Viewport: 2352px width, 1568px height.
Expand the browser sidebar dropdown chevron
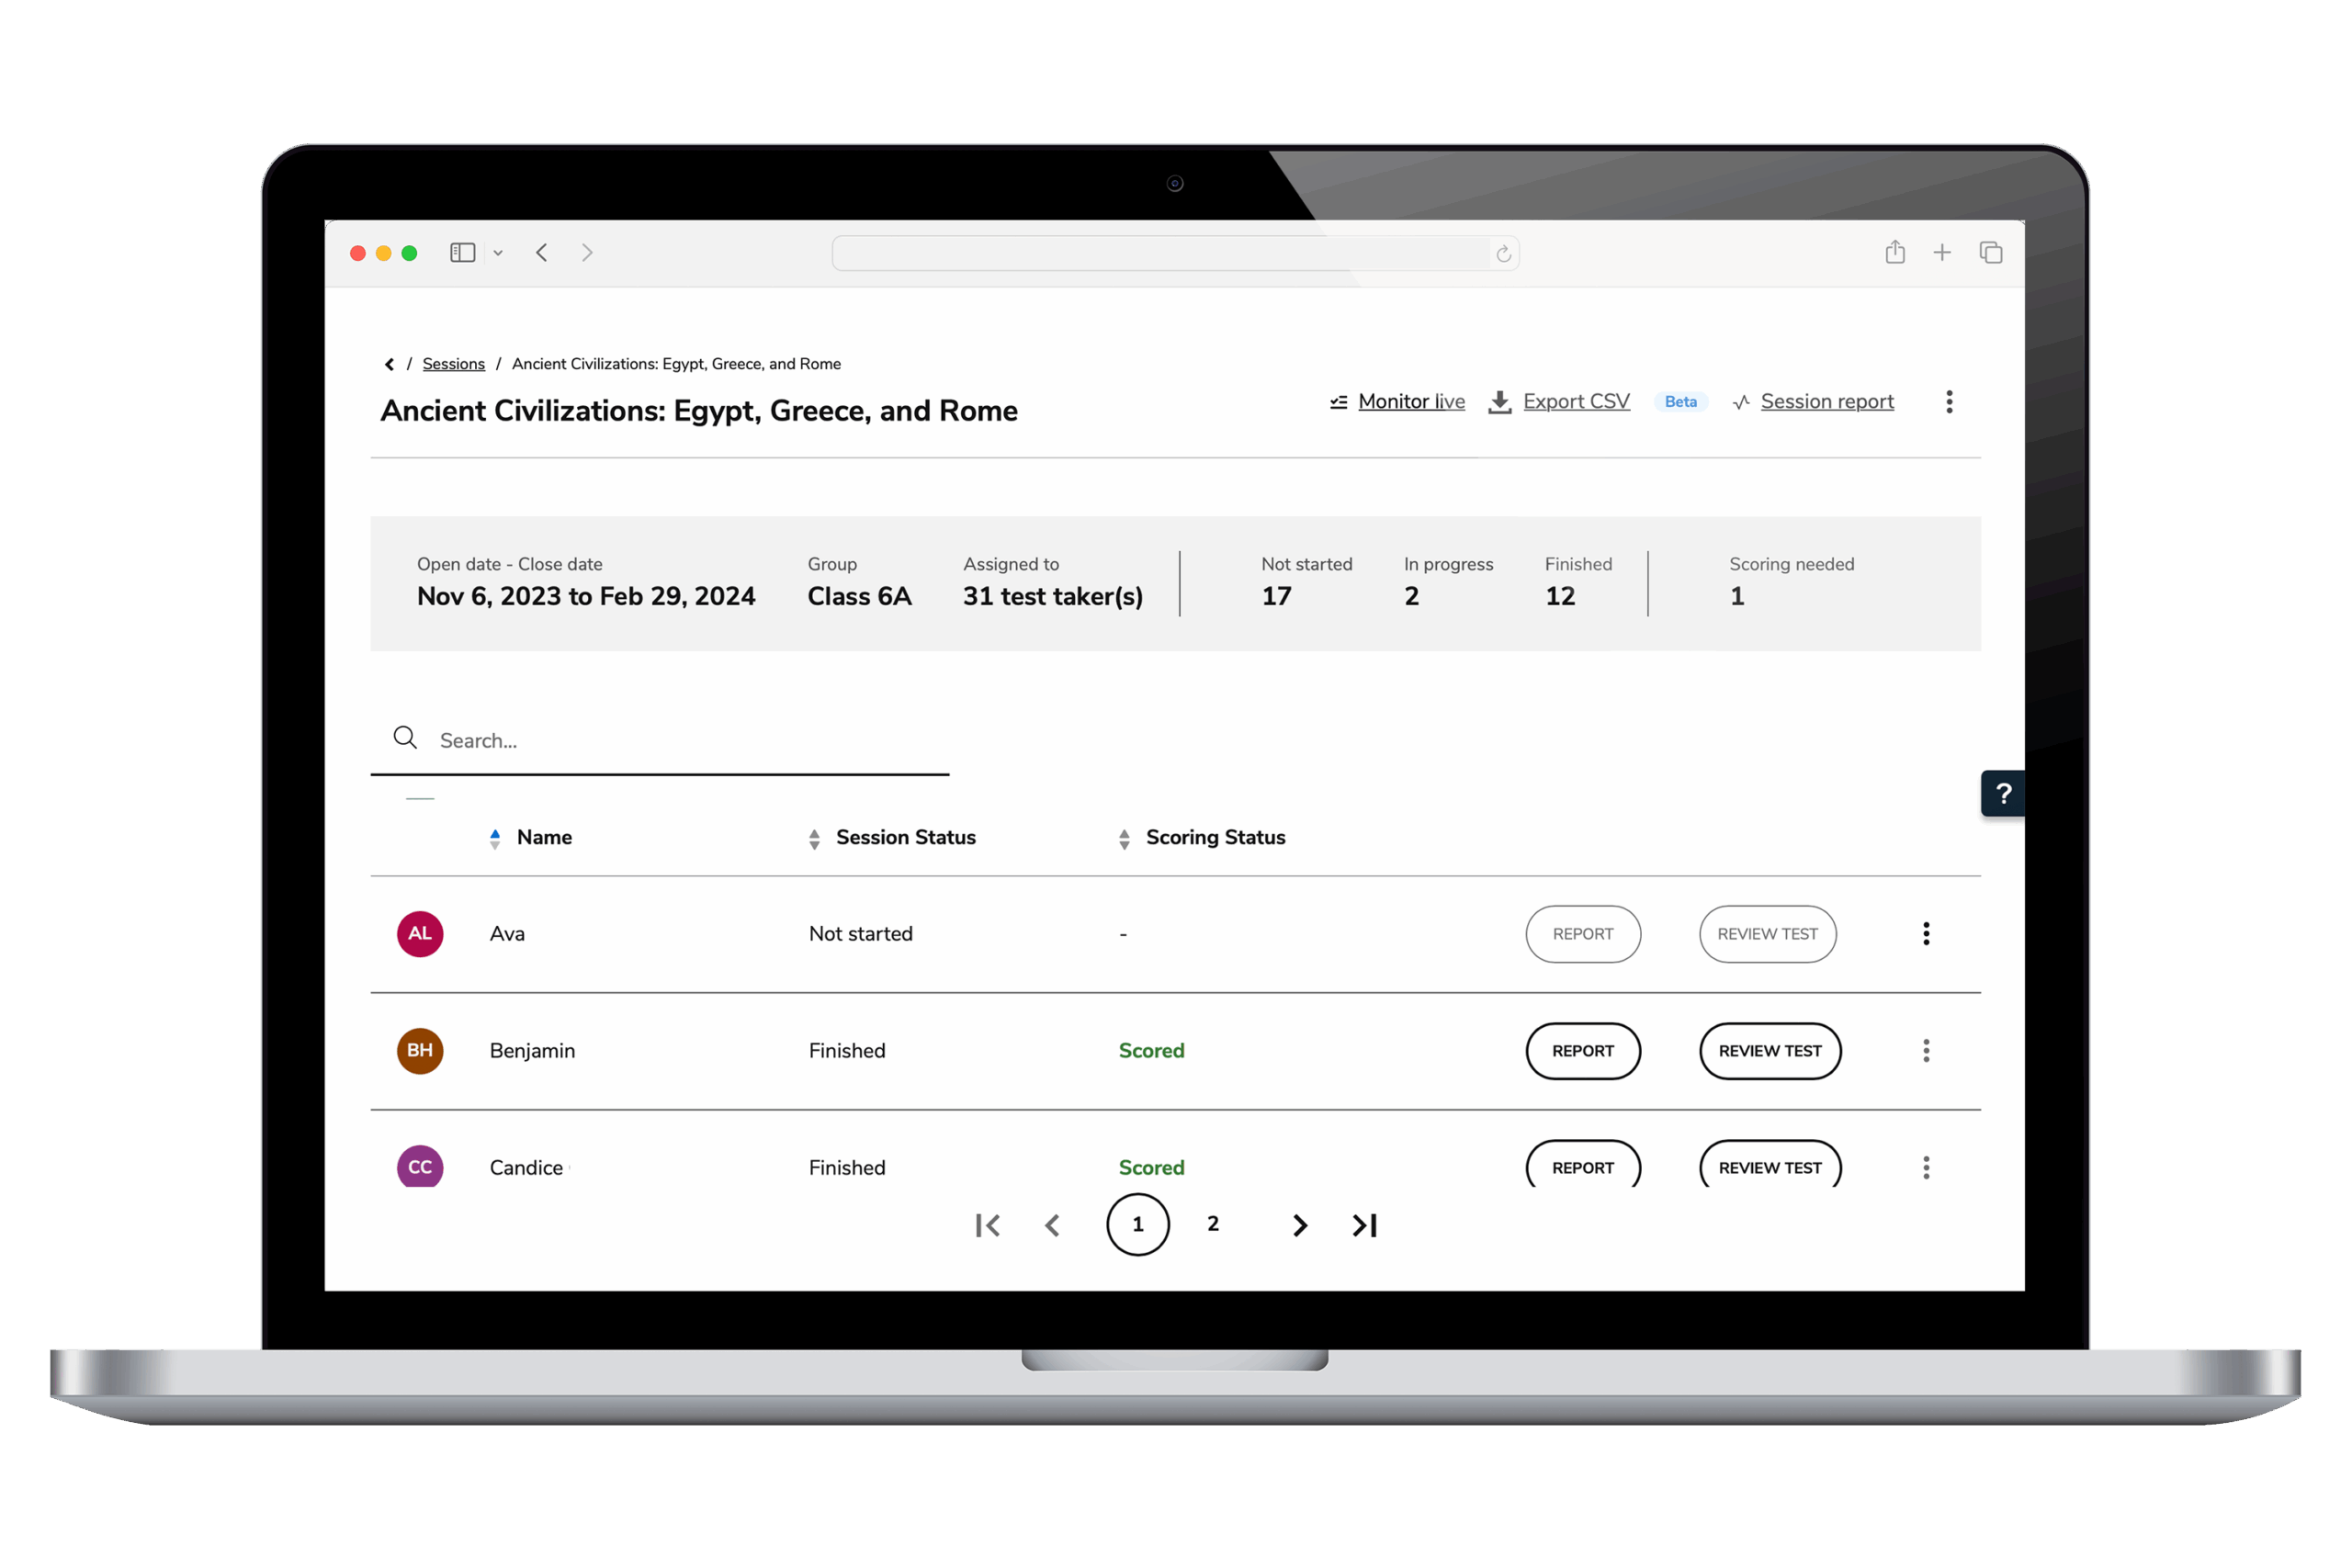(498, 253)
